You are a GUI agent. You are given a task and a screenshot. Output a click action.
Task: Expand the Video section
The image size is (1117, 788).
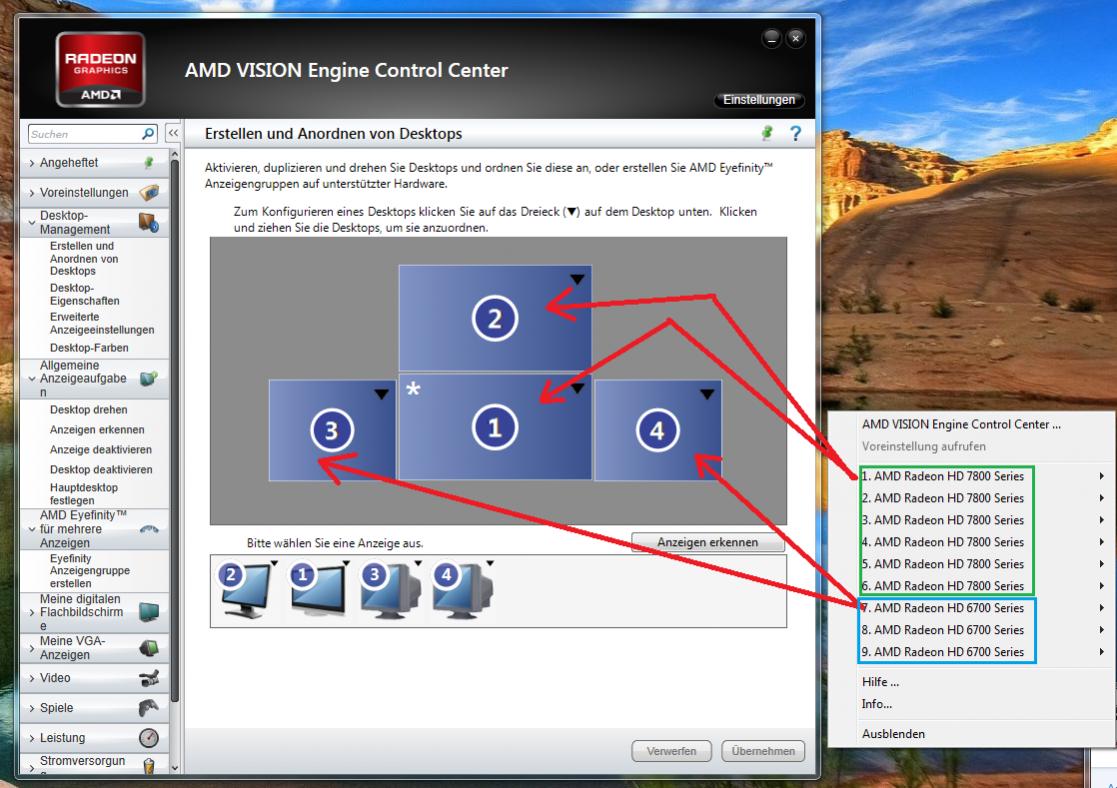[x=31, y=678]
